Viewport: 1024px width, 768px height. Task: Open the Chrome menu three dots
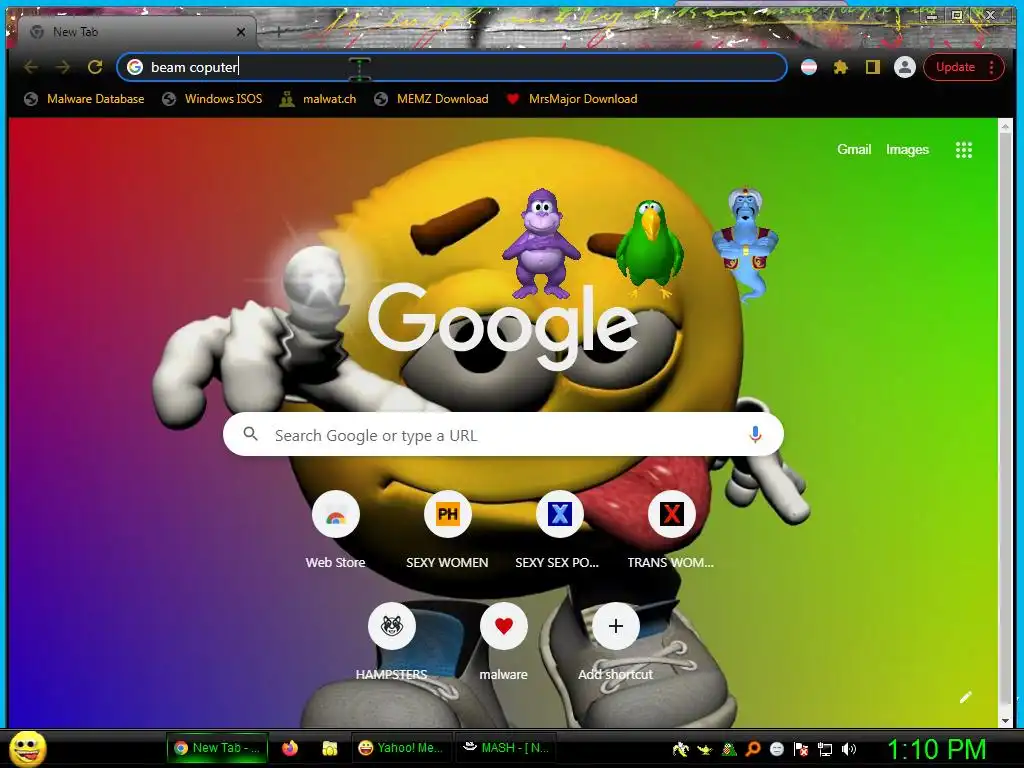pos(991,67)
